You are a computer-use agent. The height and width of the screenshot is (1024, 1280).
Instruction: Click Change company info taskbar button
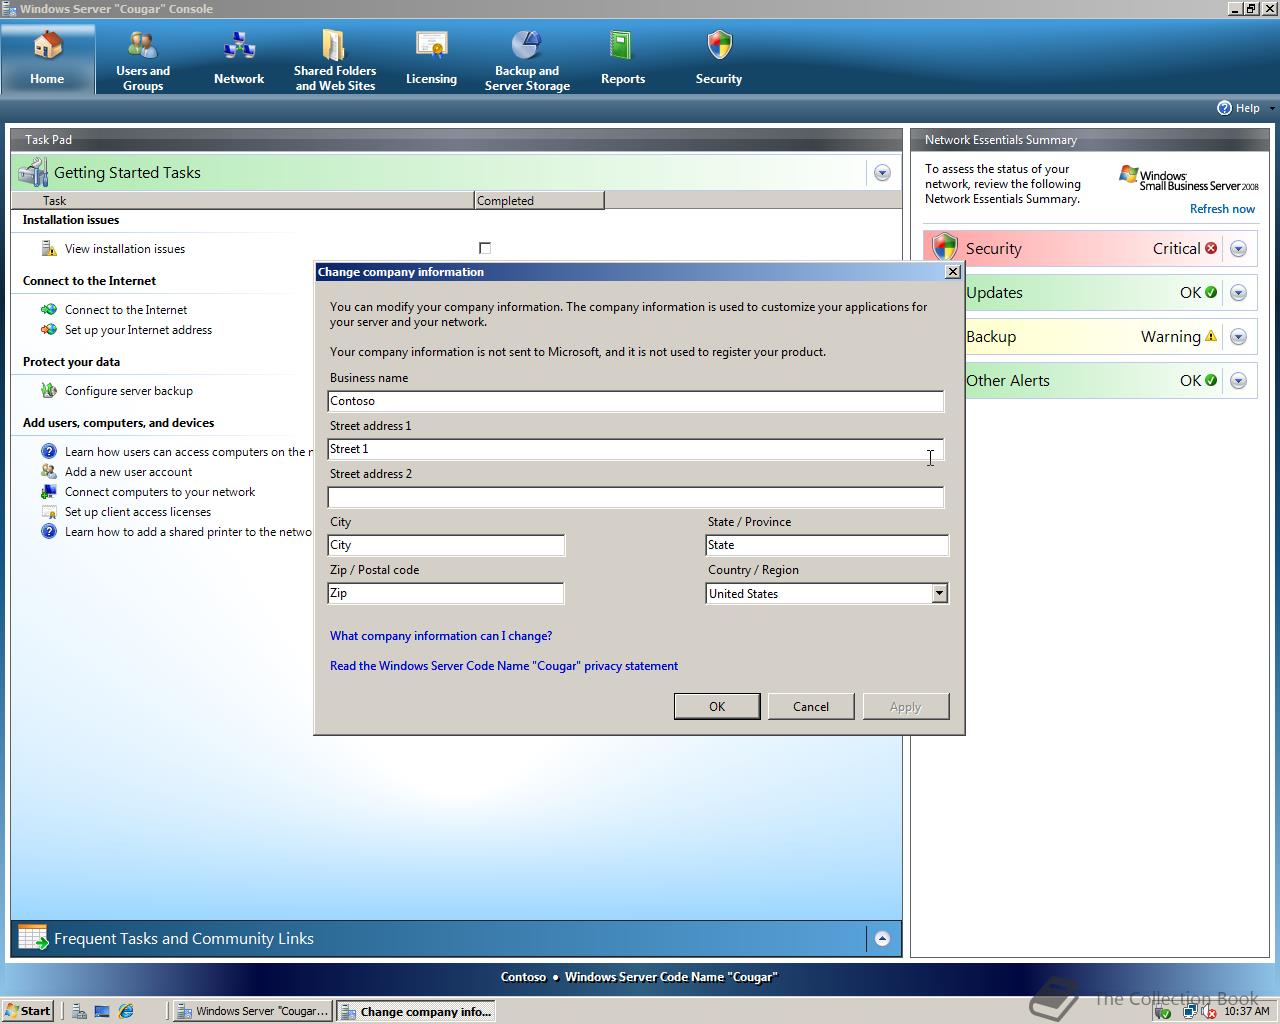(x=416, y=1011)
